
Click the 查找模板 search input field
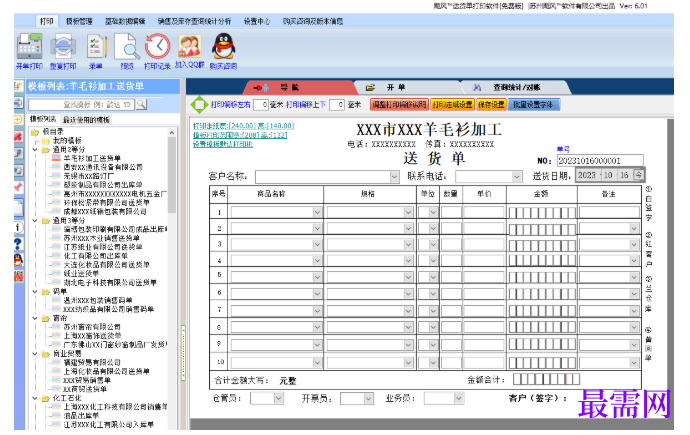click(x=82, y=104)
